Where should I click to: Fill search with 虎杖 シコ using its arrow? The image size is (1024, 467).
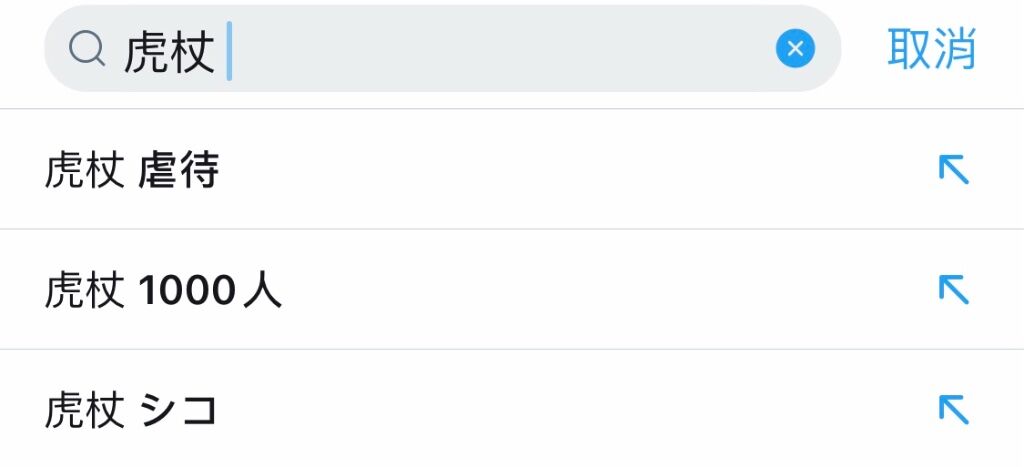pos(953,410)
